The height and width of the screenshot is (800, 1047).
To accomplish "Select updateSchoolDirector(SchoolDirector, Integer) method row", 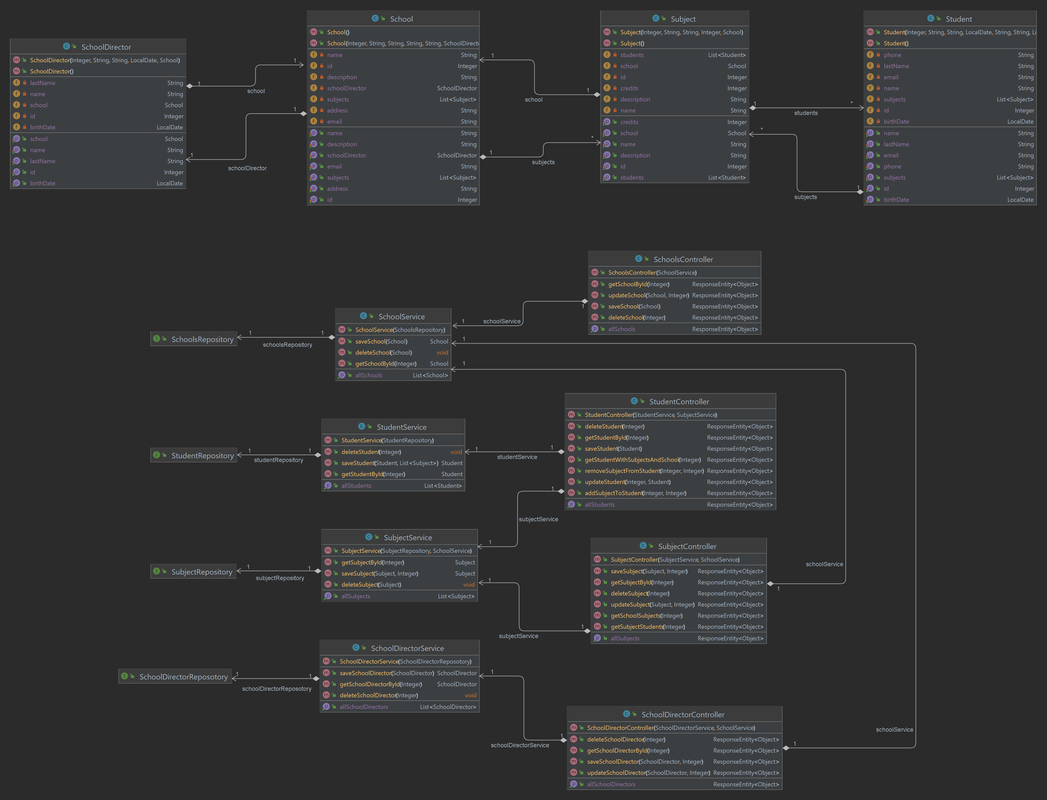I will [x=674, y=773].
